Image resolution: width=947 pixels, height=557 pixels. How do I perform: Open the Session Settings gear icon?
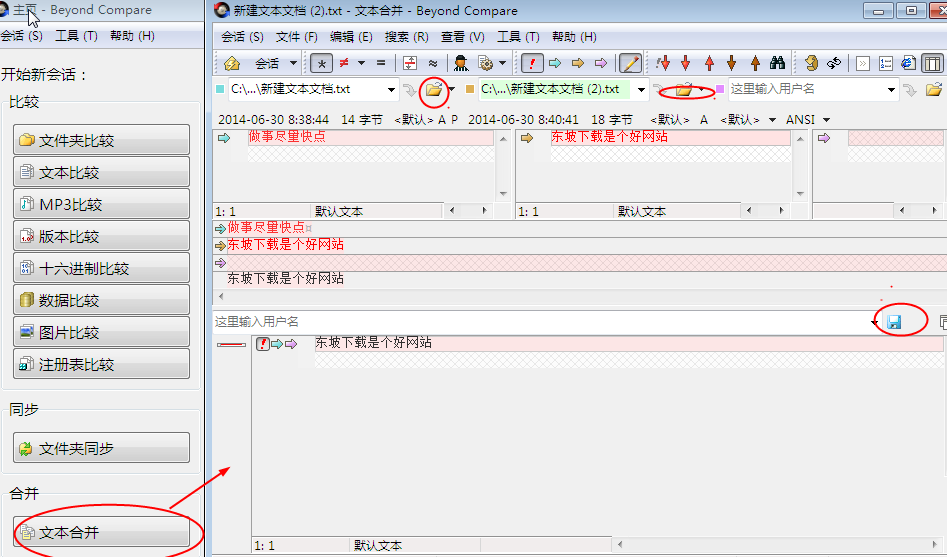click(485, 63)
